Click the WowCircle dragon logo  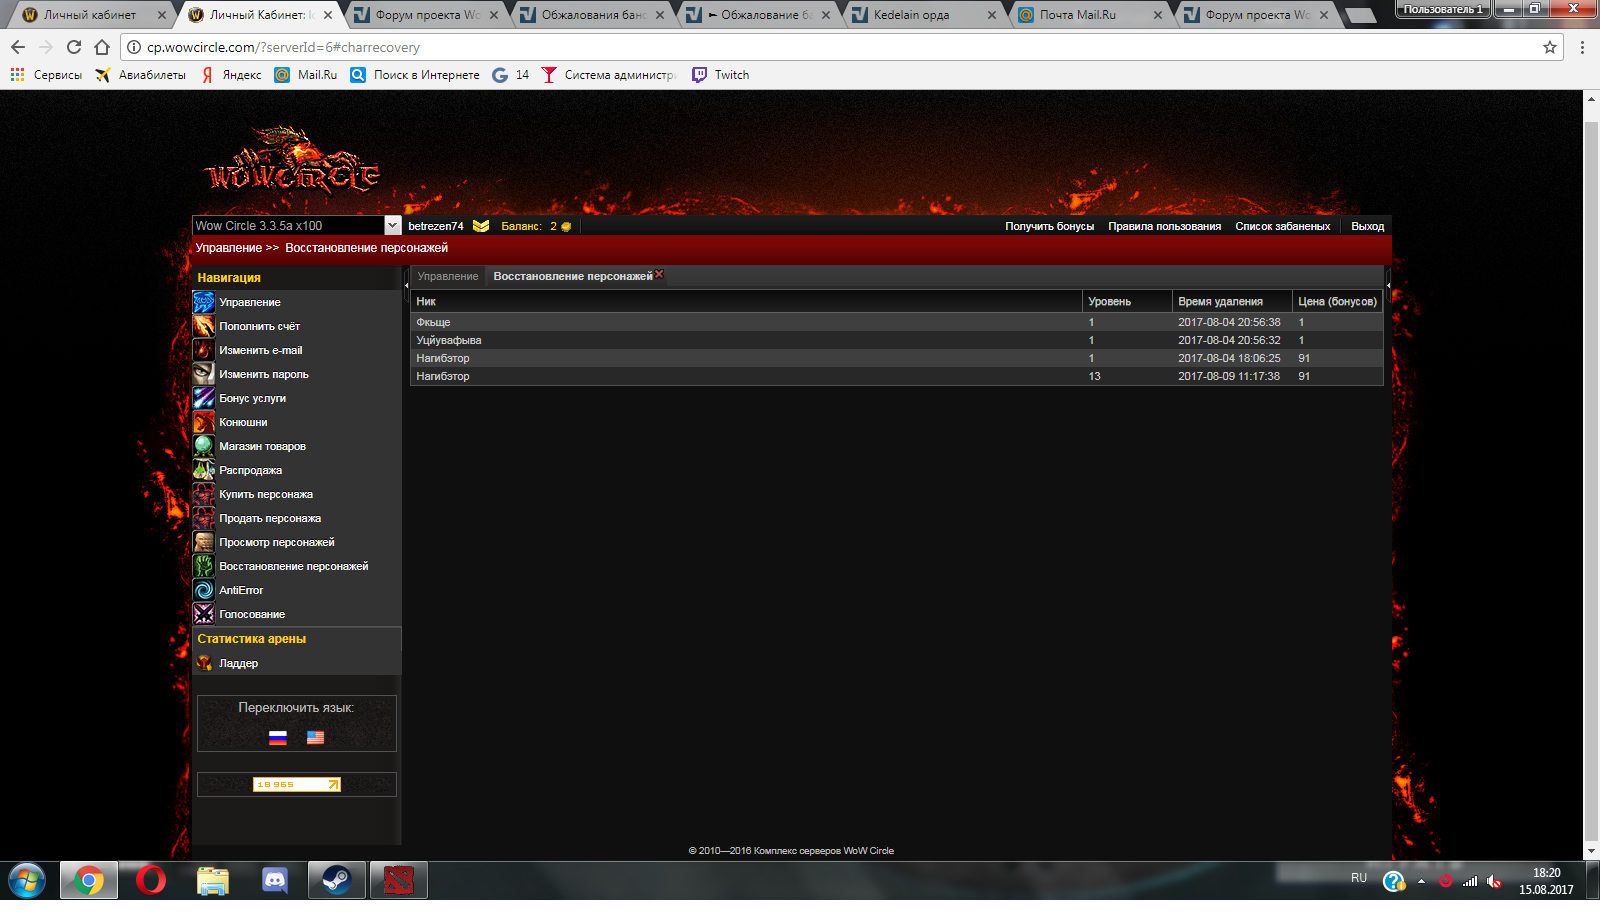click(x=293, y=160)
